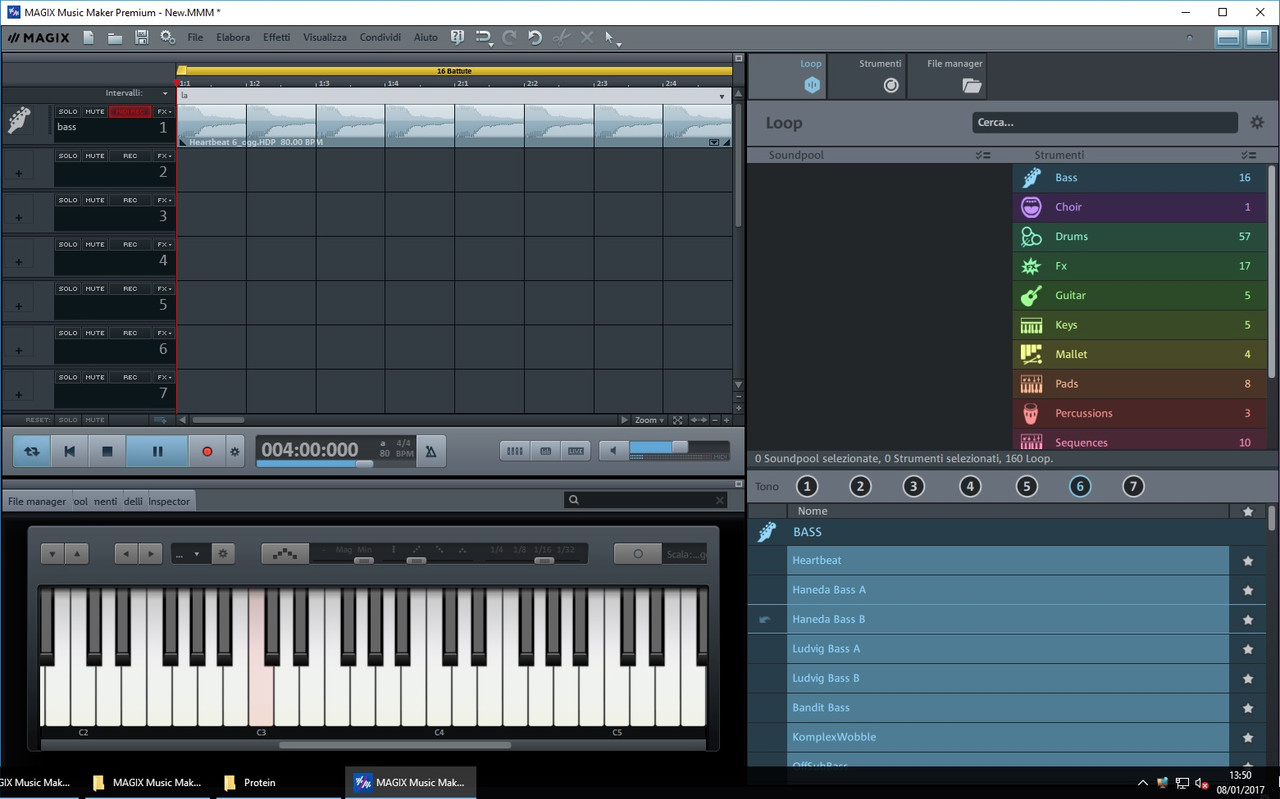The width and height of the screenshot is (1280, 799).
Task: Click in the Cerca search field
Action: 1105,122
